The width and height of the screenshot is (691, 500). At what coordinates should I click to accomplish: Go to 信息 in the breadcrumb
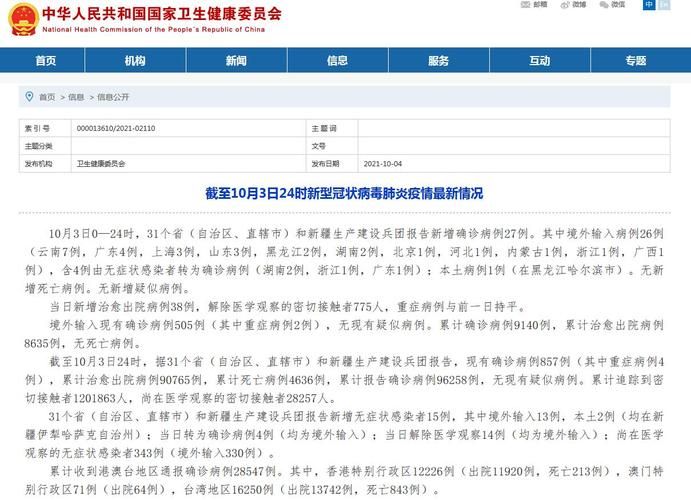pos(76,97)
